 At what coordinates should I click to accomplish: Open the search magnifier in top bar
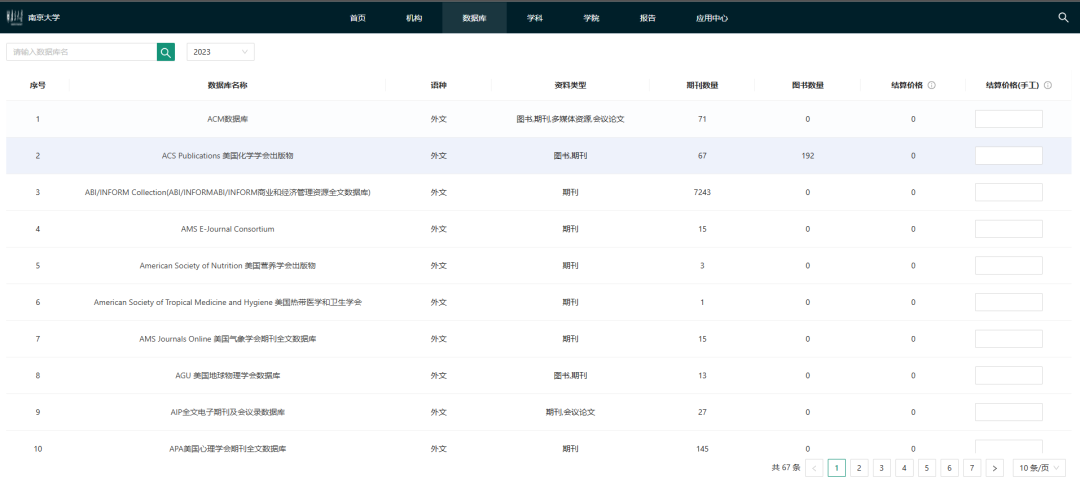click(x=1063, y=18)
